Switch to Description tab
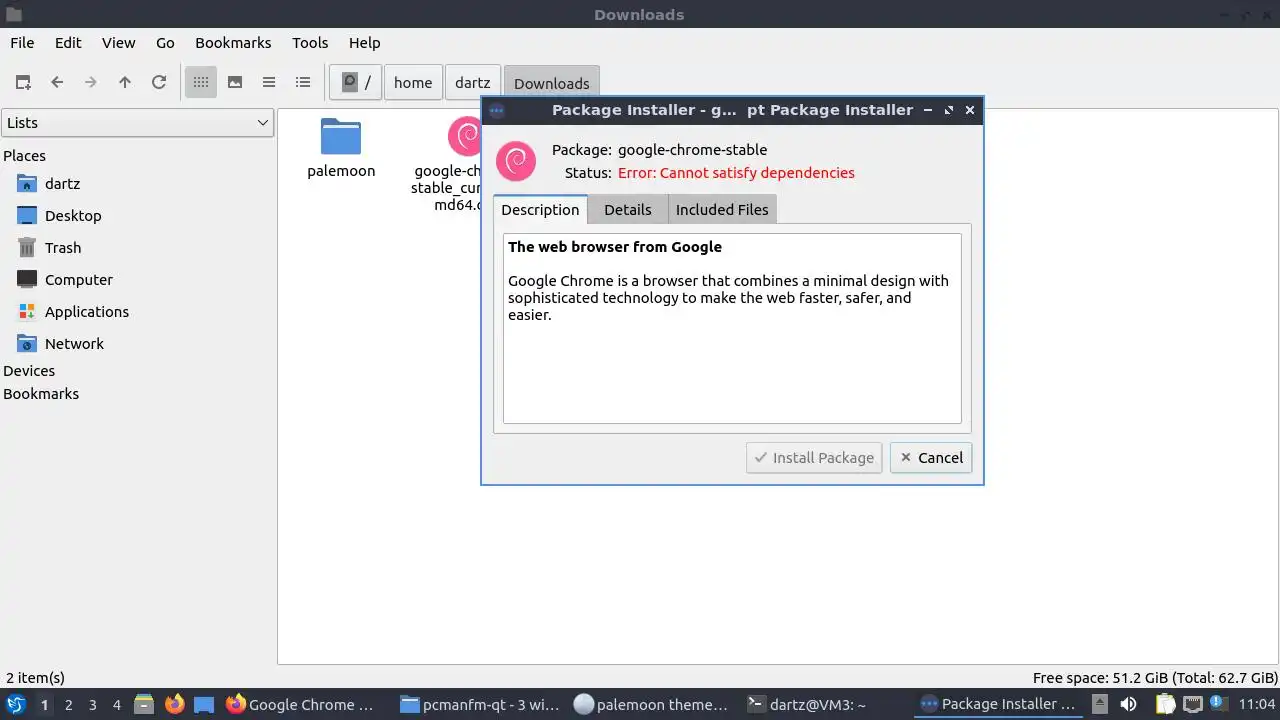 [540, 209]
